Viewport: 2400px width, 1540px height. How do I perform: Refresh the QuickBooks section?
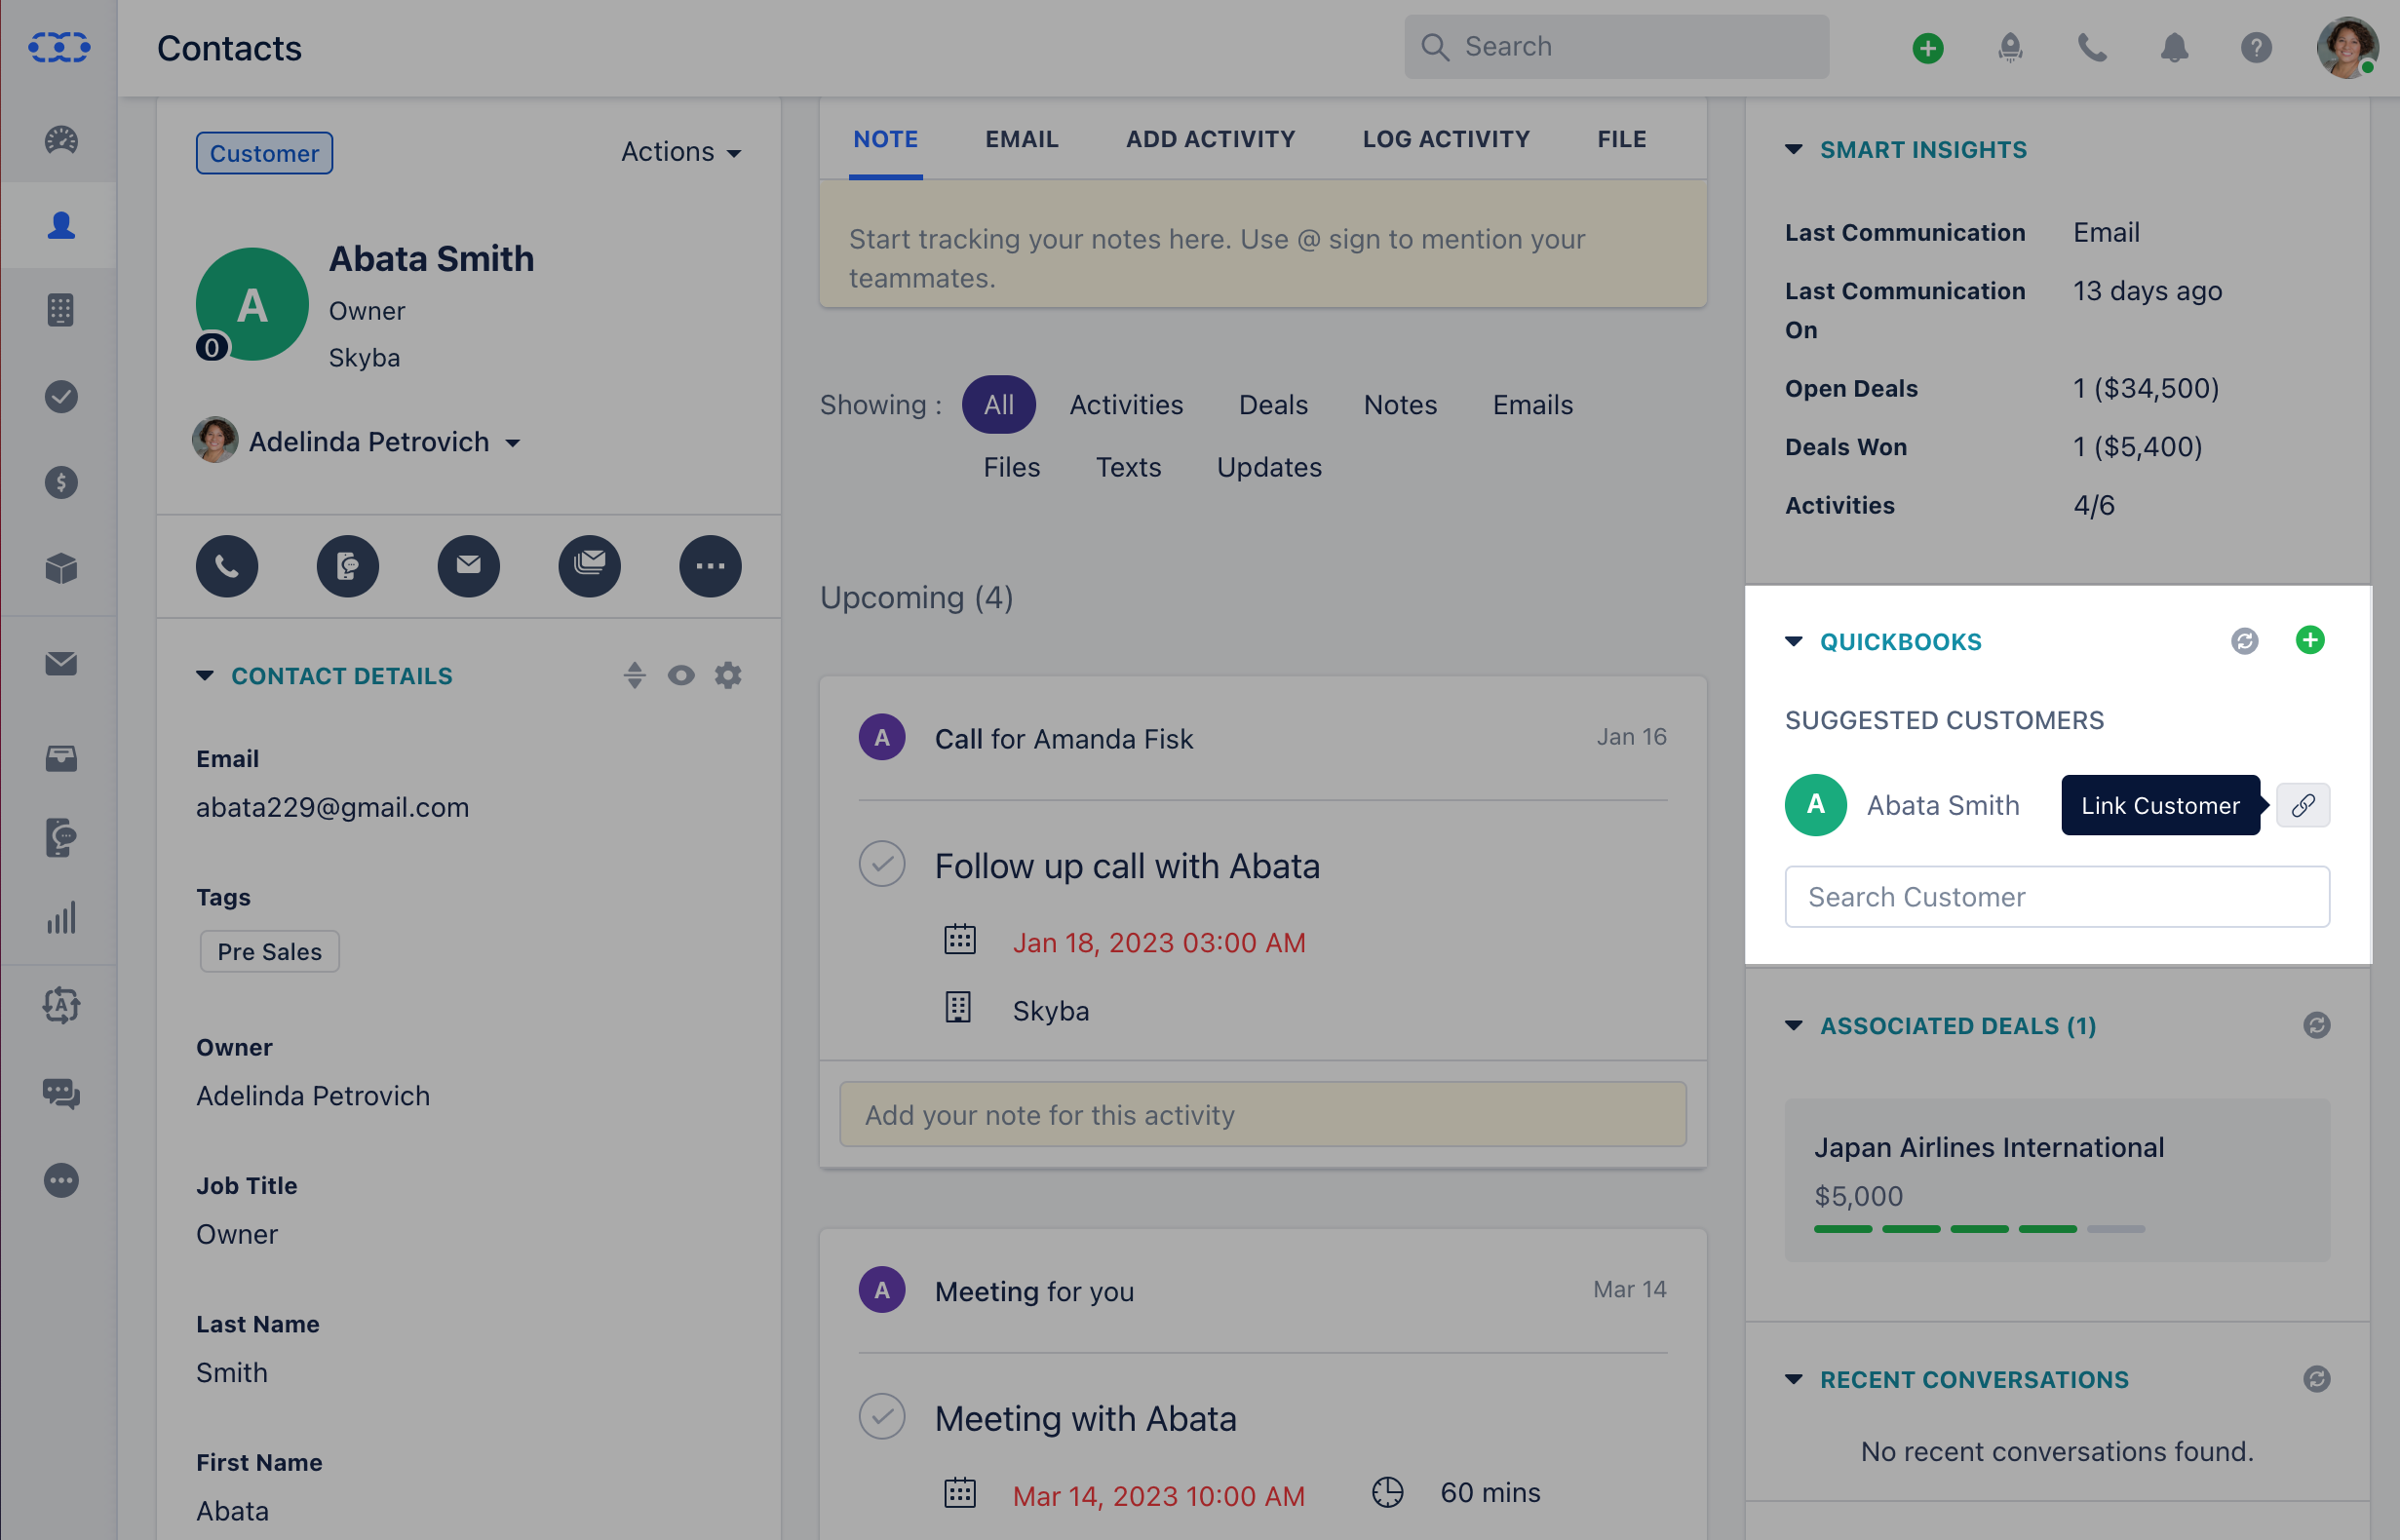(2245, 641)
